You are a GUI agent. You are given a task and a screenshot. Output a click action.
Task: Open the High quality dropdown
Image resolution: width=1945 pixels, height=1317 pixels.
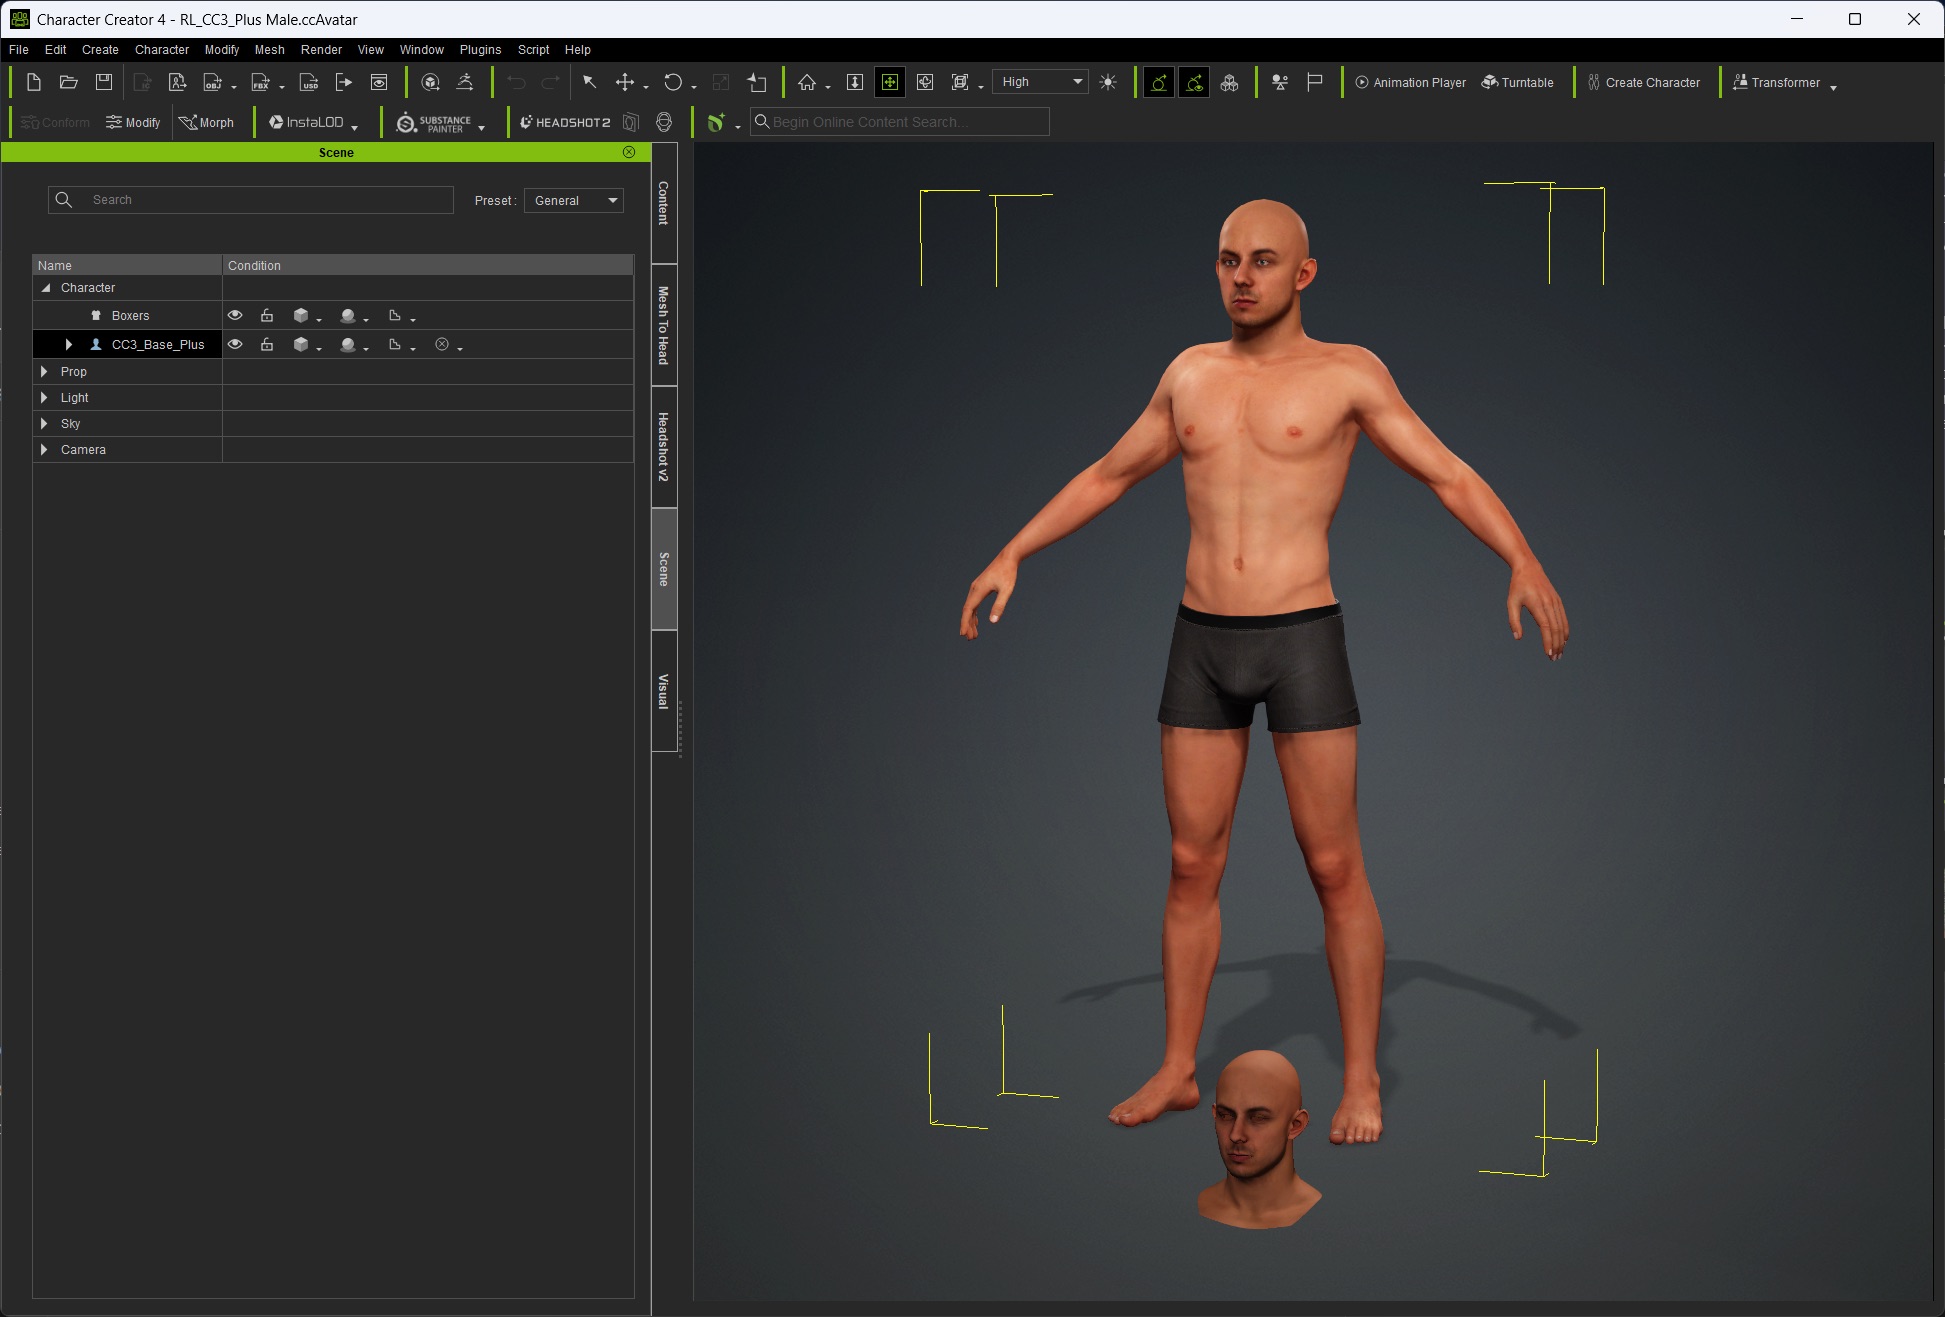1041,82
